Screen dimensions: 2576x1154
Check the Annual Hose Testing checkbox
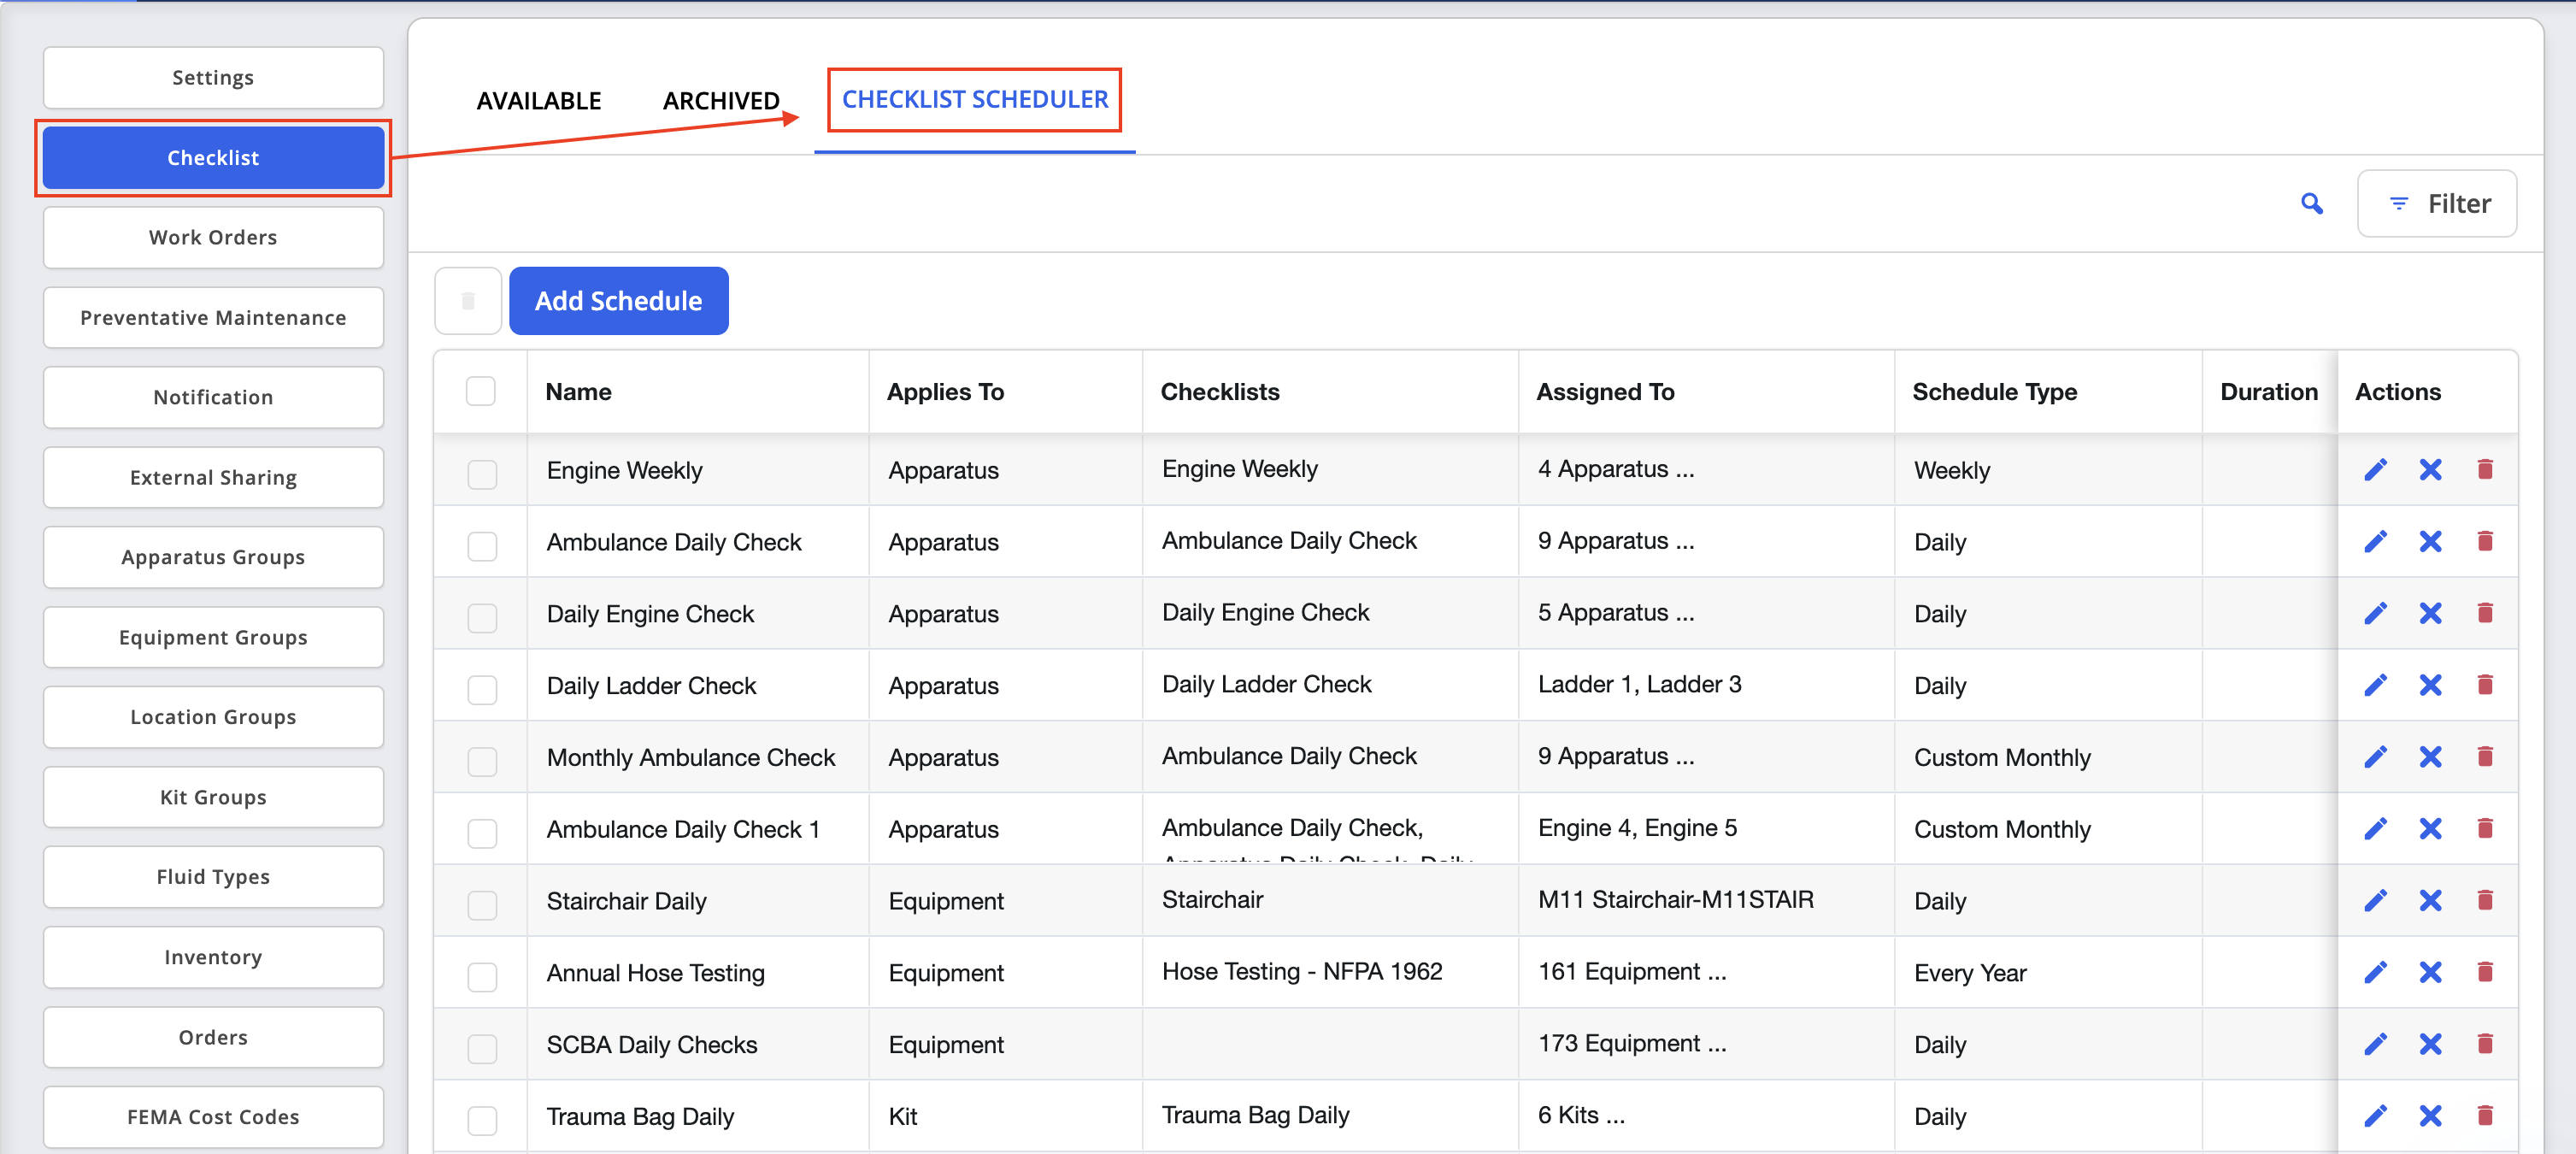tap(482, 978)
